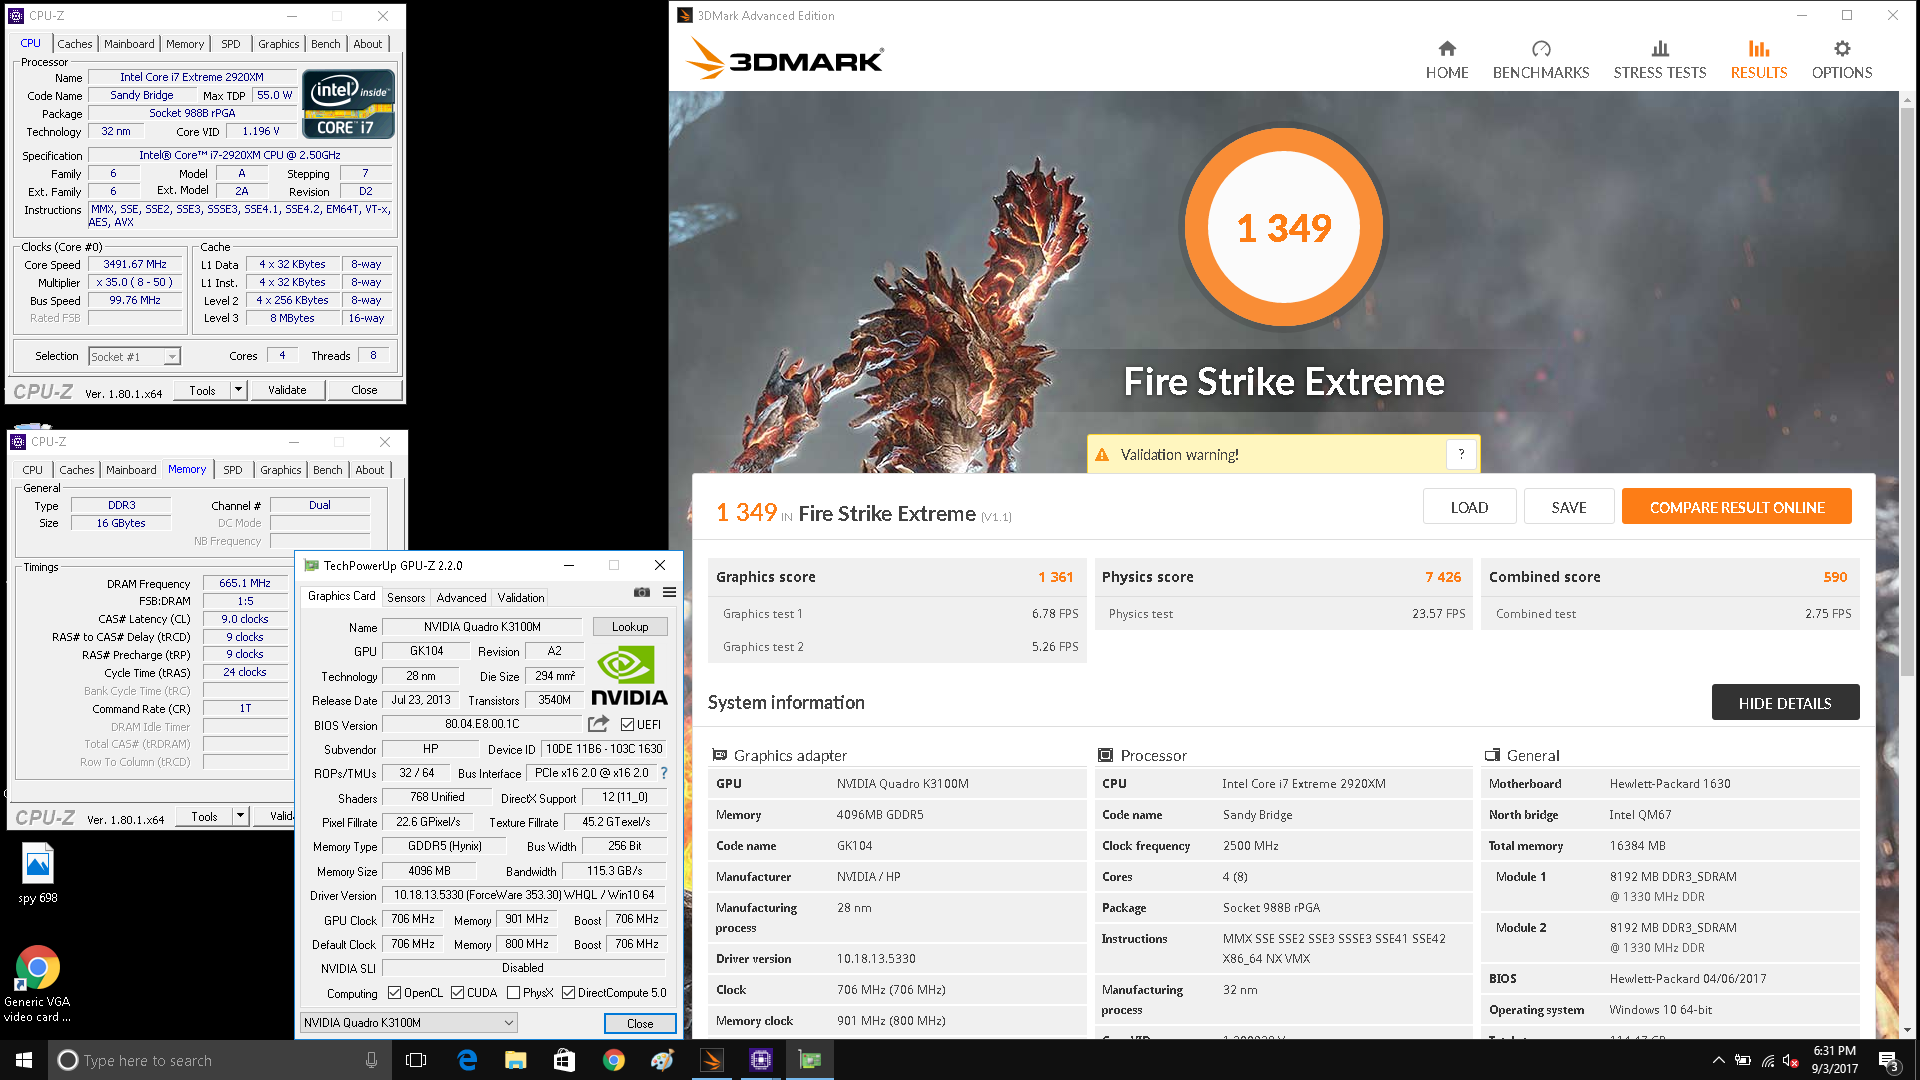Open the Generic VGA video card shortcut
Image resolution: width=1920 pixels, height=1080 pixels.
[37, 984]
